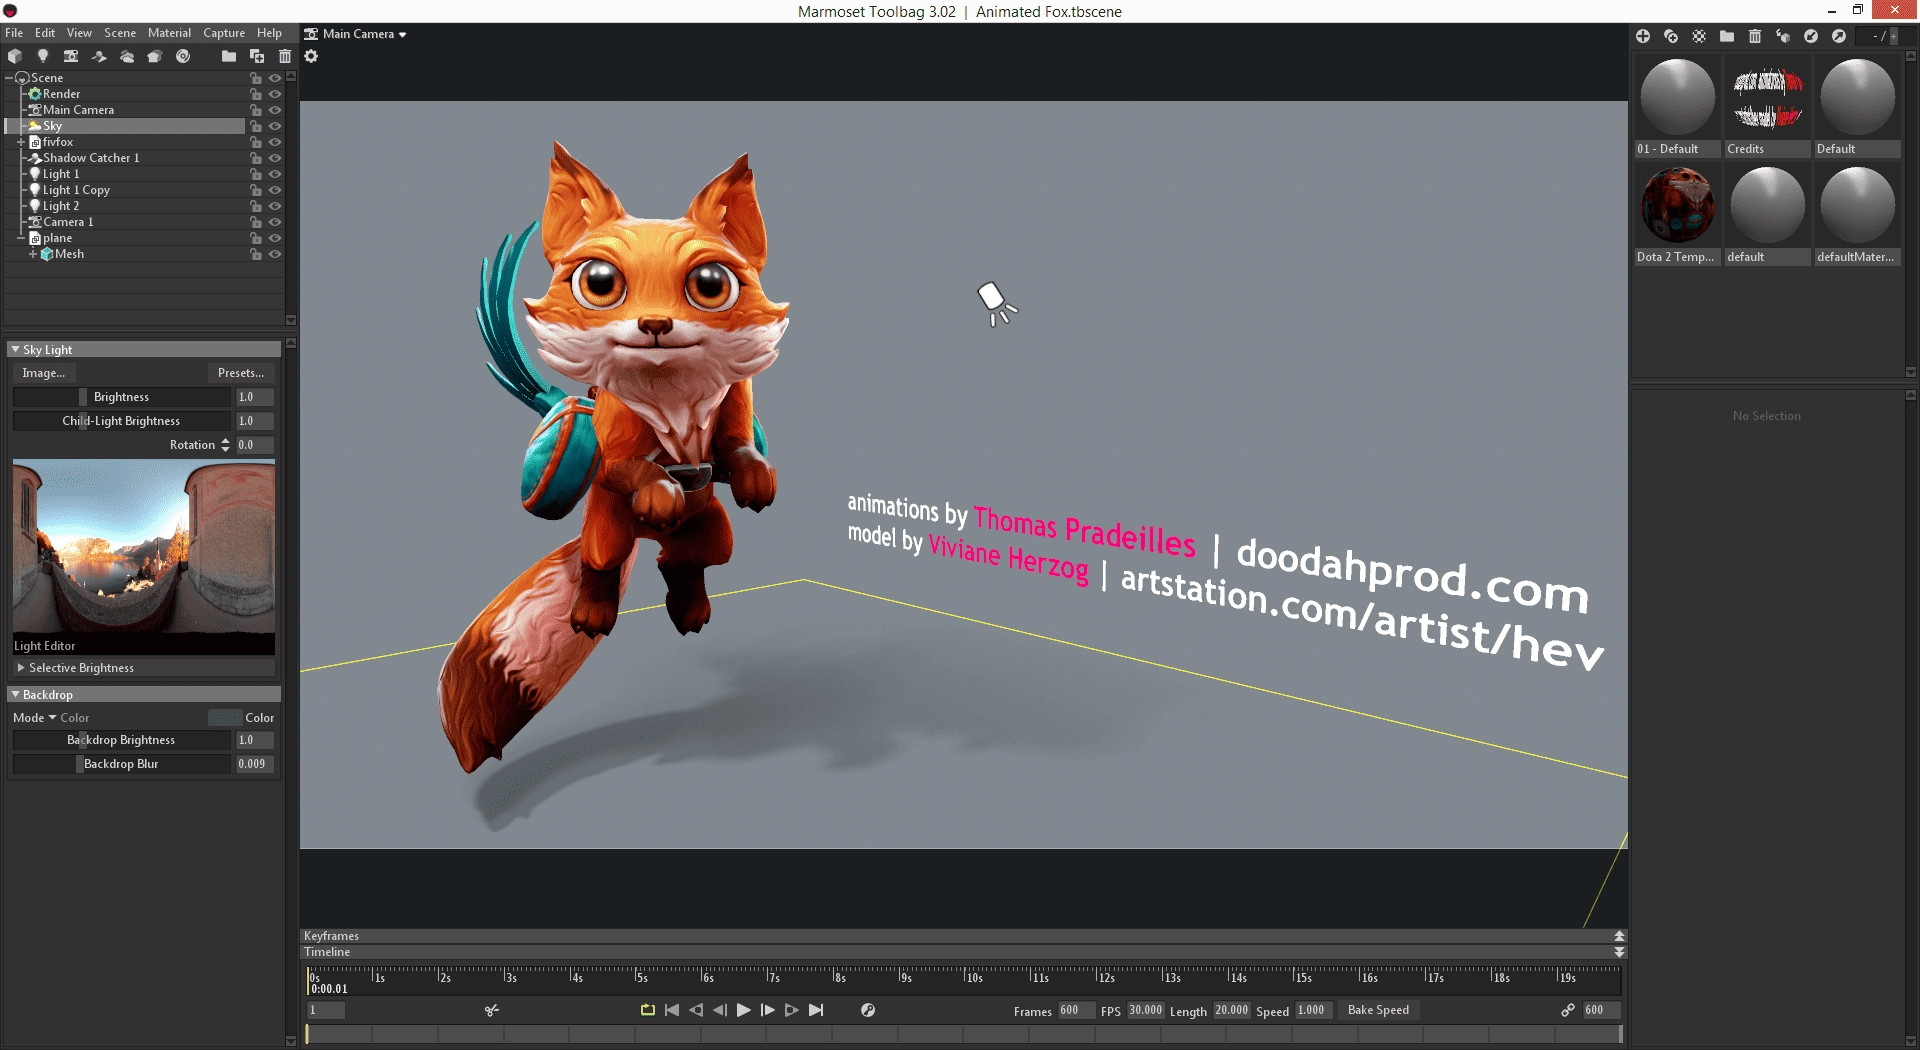Screen dimensions: 1920x1050
Task: Add a new camera from scene toolbar
Action: (x=71, y=56)
